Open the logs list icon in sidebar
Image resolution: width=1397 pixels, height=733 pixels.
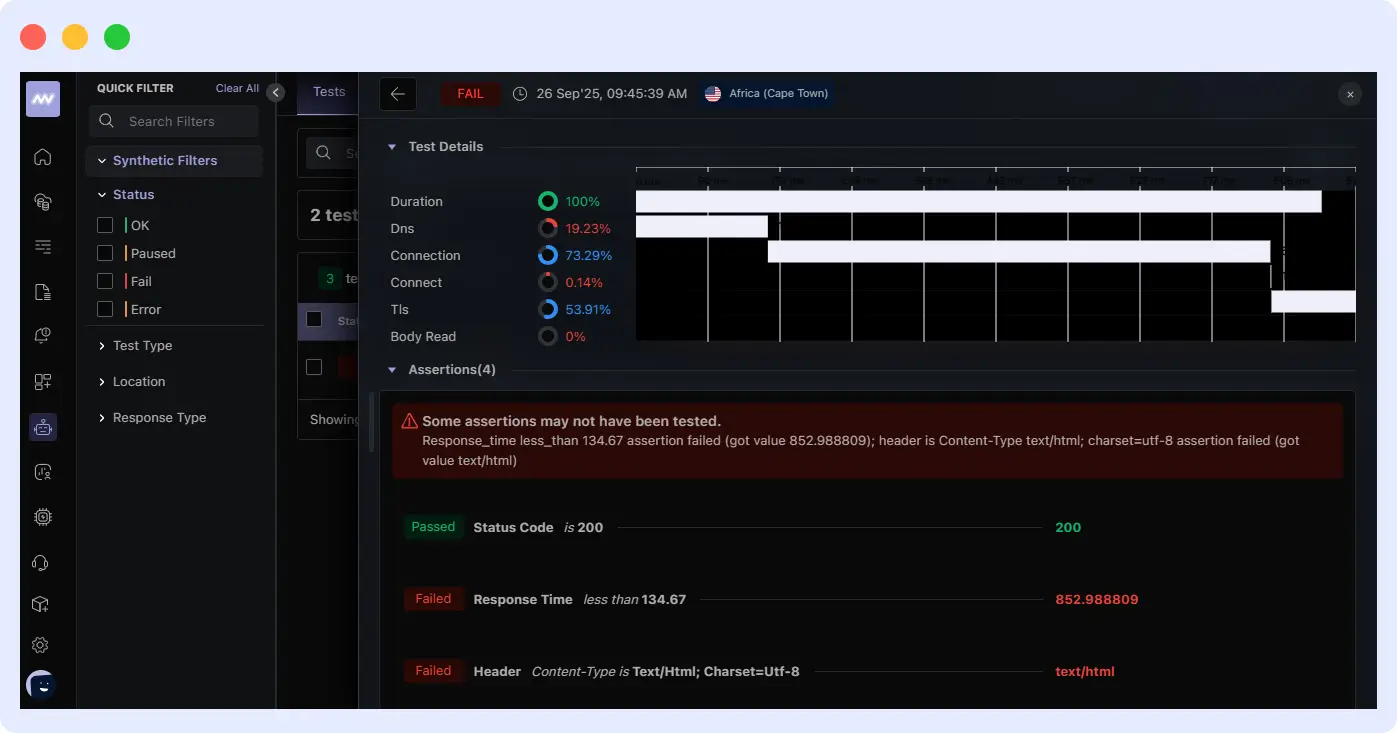tap(42, 246)
